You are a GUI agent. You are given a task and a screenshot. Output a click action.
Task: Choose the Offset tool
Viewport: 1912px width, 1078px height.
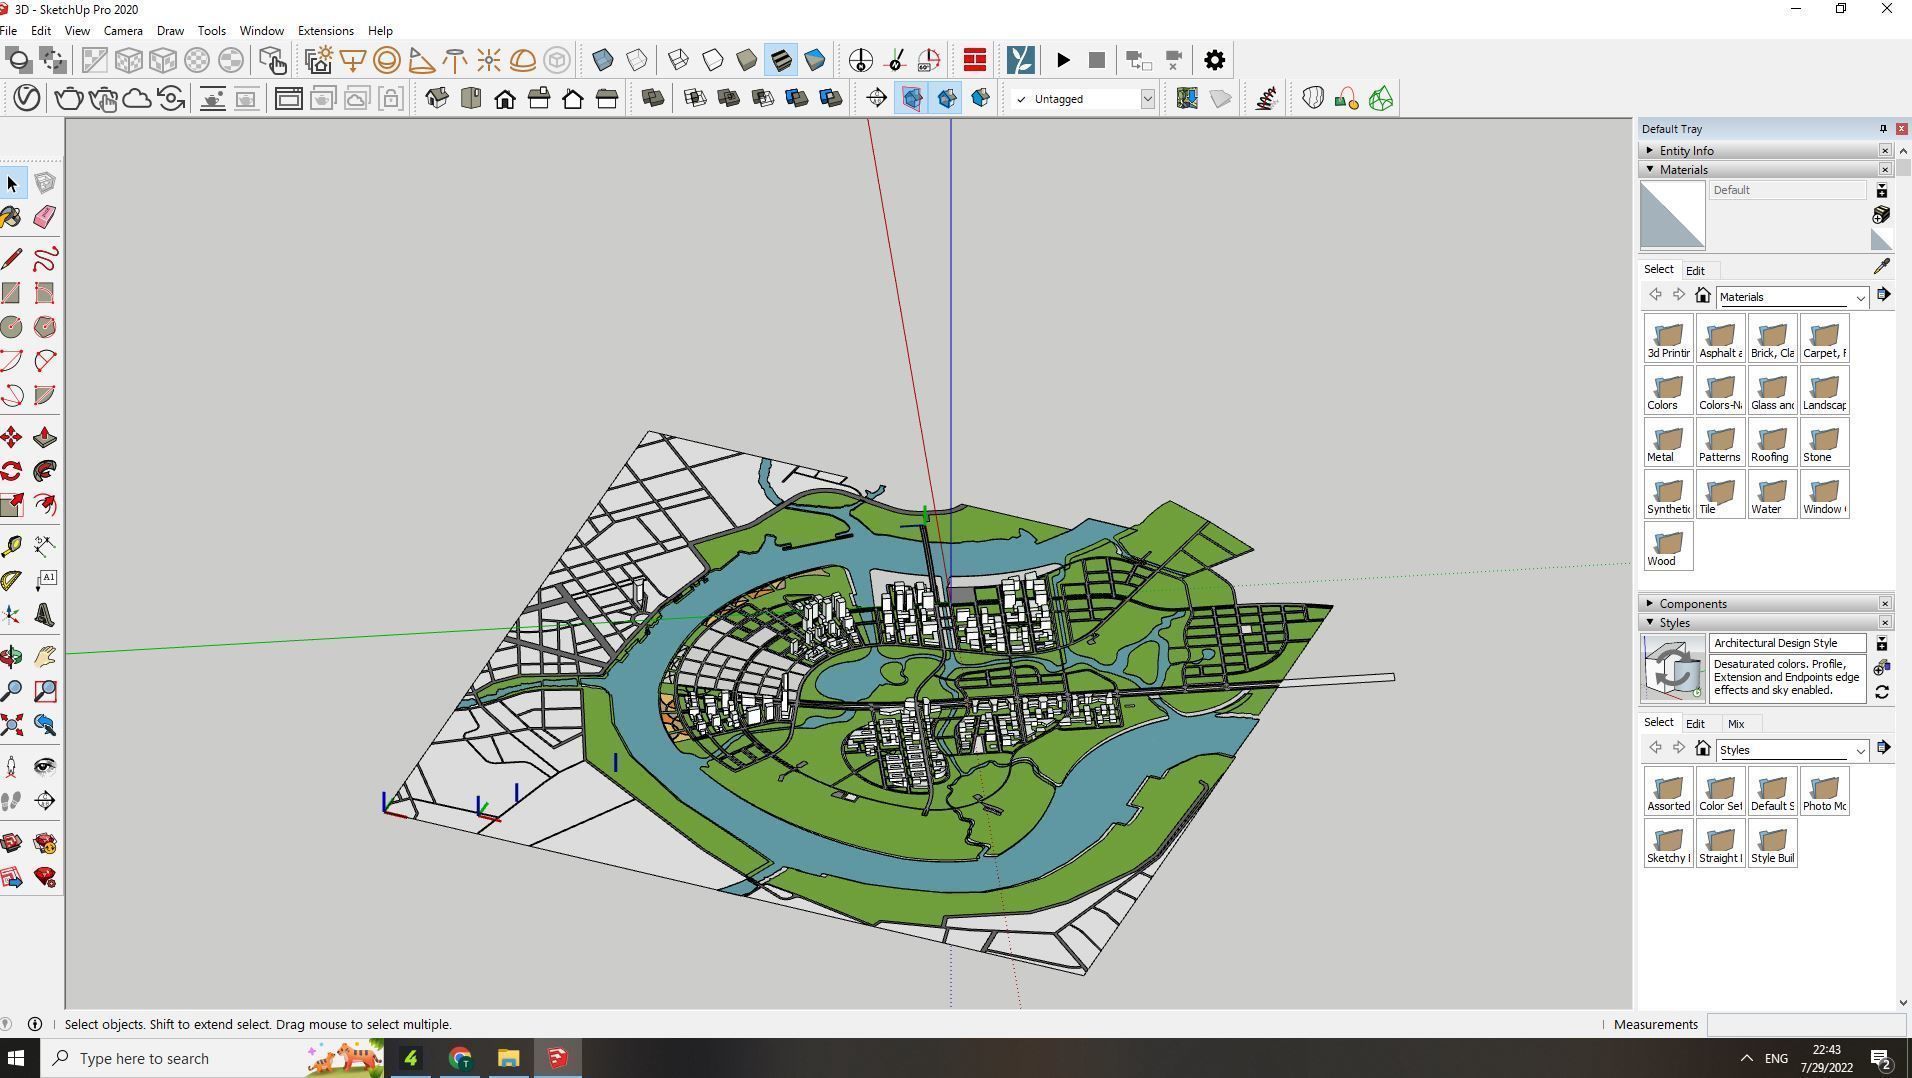pos(45,505)
